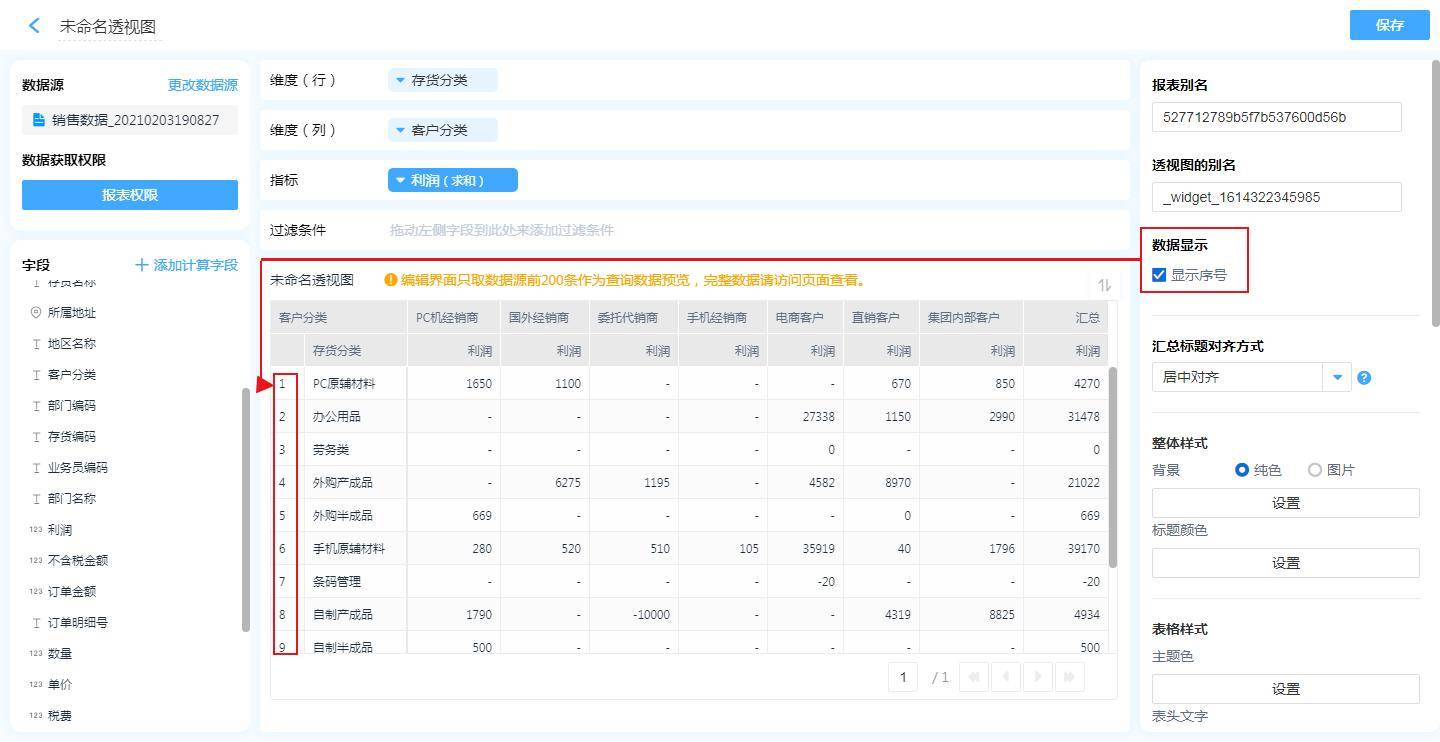Click the 手机原辅材料 row label
Viewport: 1440px width, 742px height.
click(349, 549)
